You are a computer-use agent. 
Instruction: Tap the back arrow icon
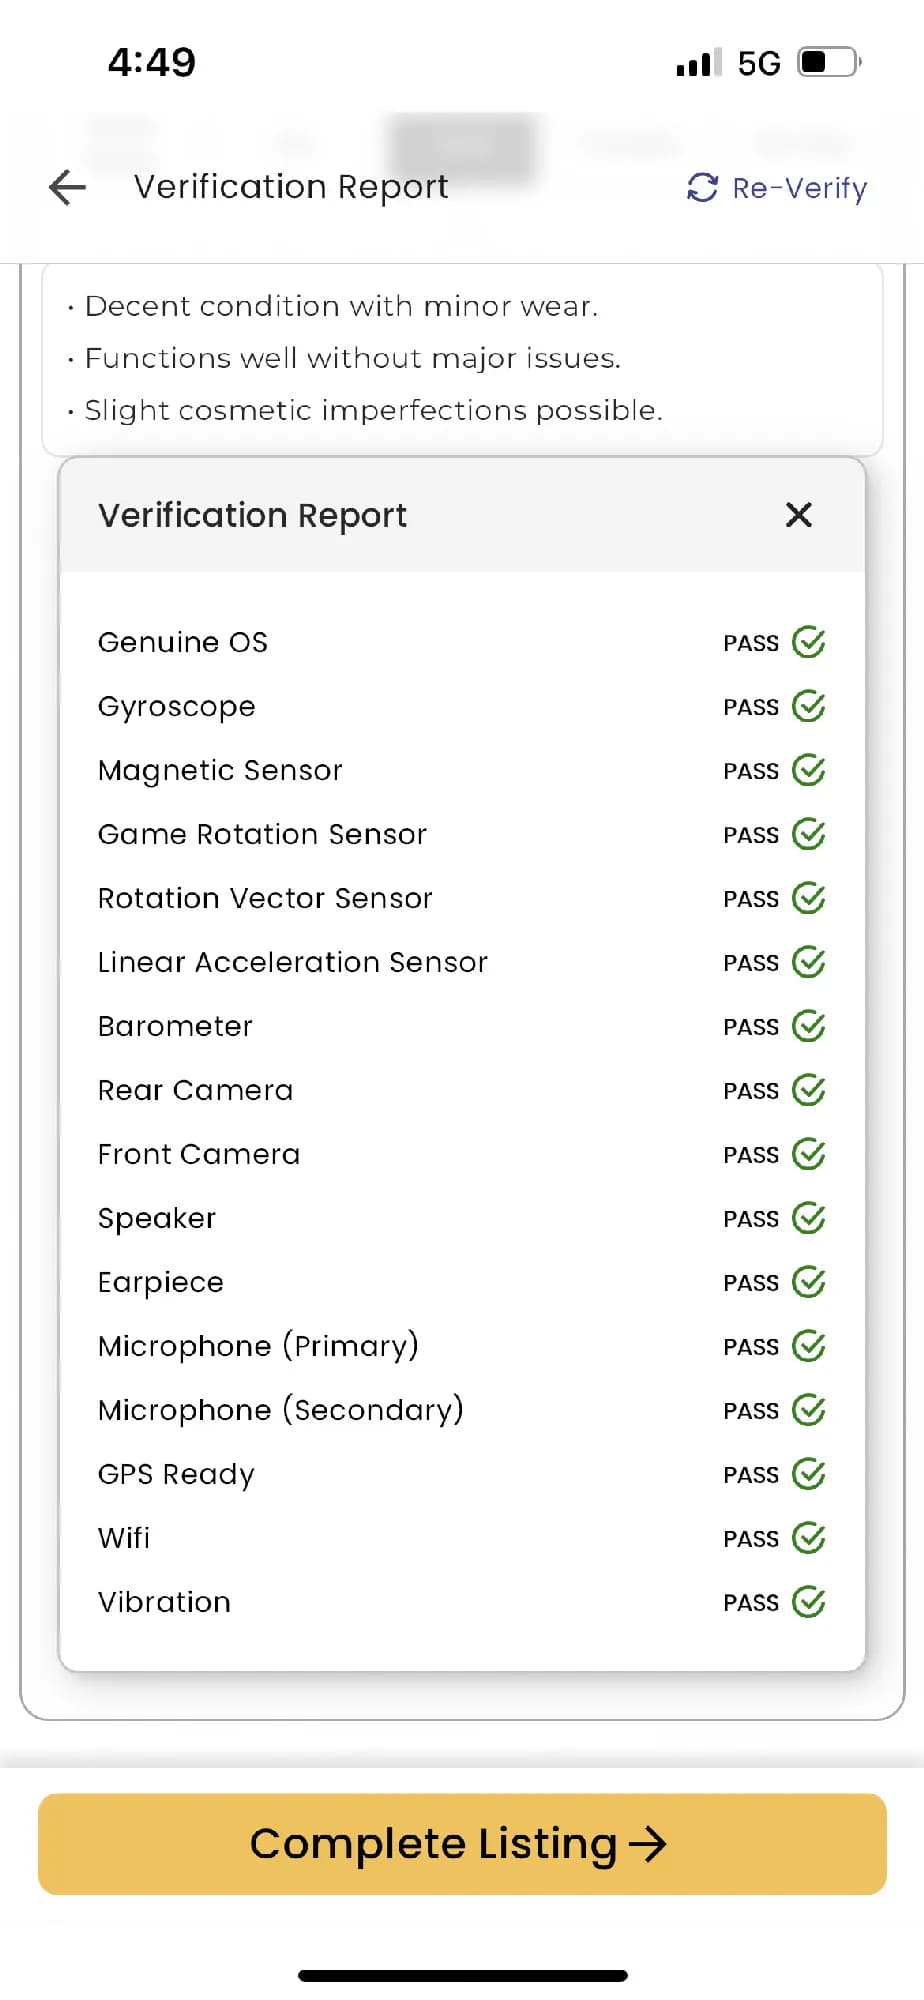68,187
